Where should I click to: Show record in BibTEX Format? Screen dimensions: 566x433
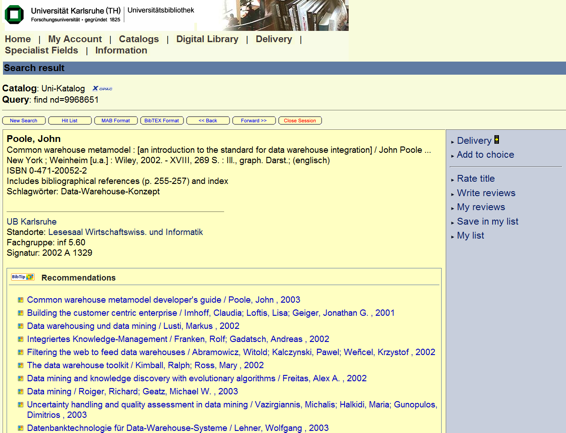click(x=162, y=121)
